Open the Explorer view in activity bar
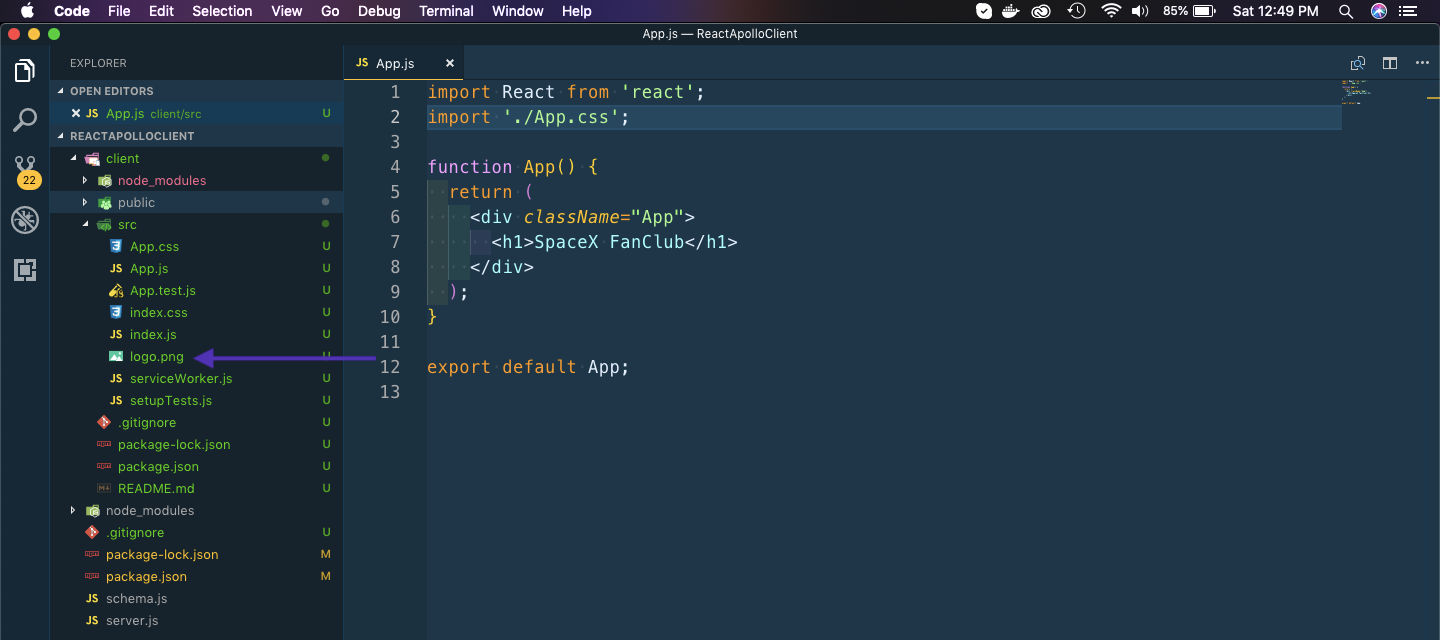 pos(25,71)
